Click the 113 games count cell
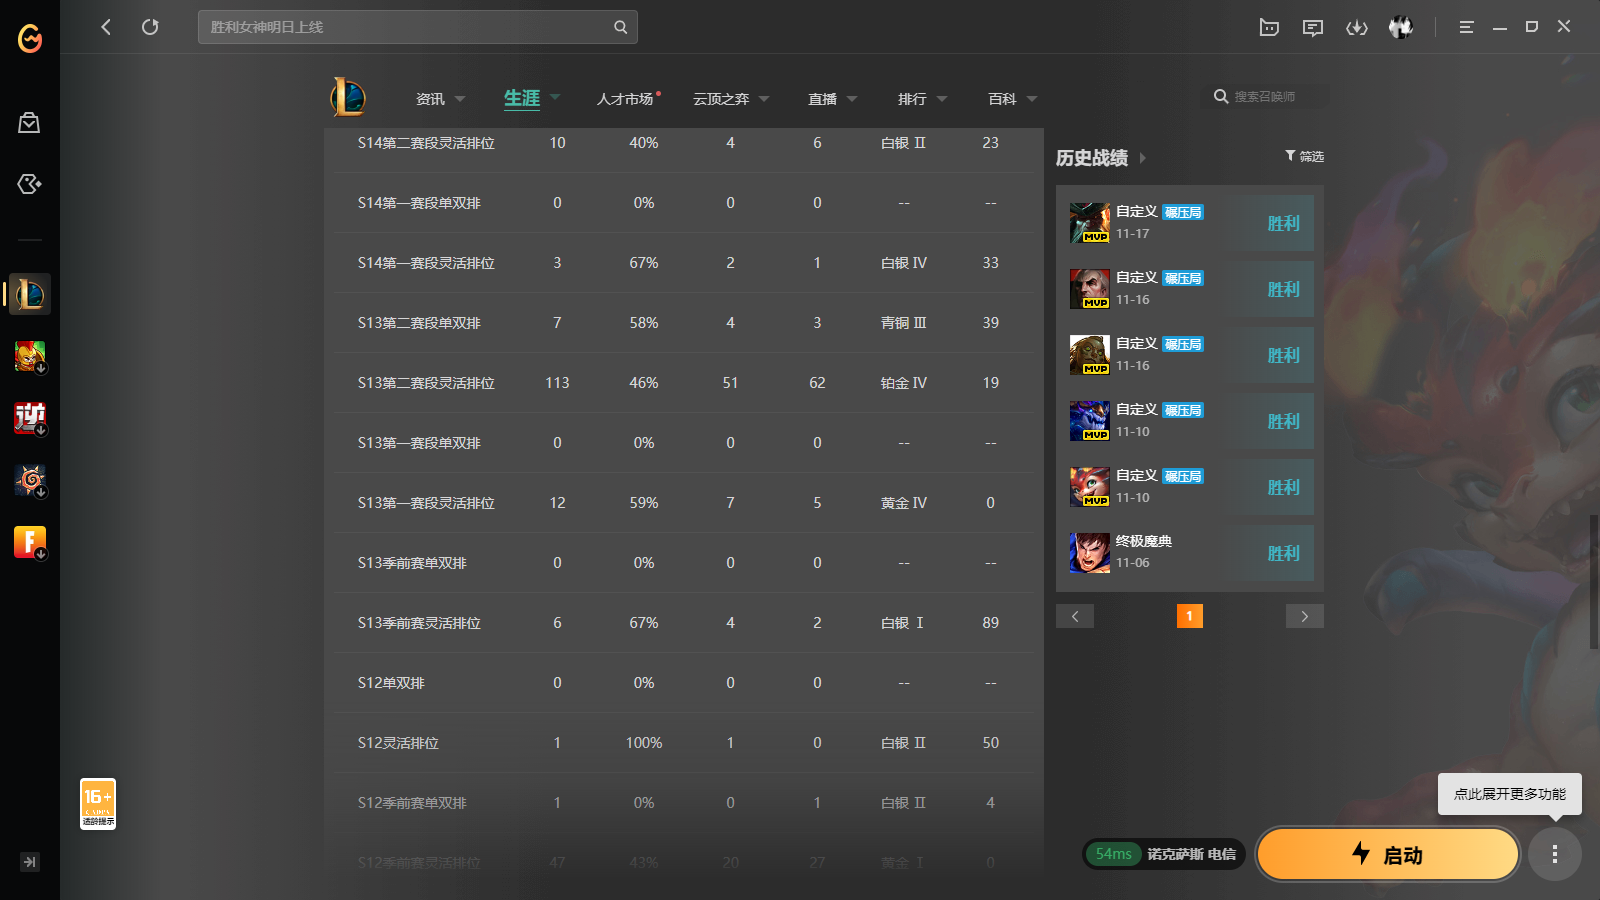The image size is (1600, 900). (557, 383)
